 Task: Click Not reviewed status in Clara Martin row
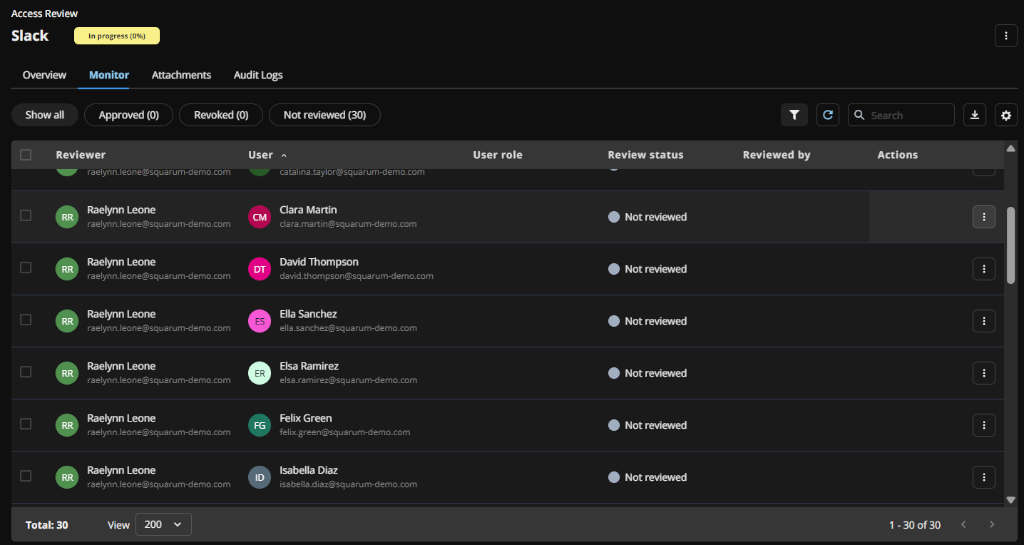coord(647,217)
